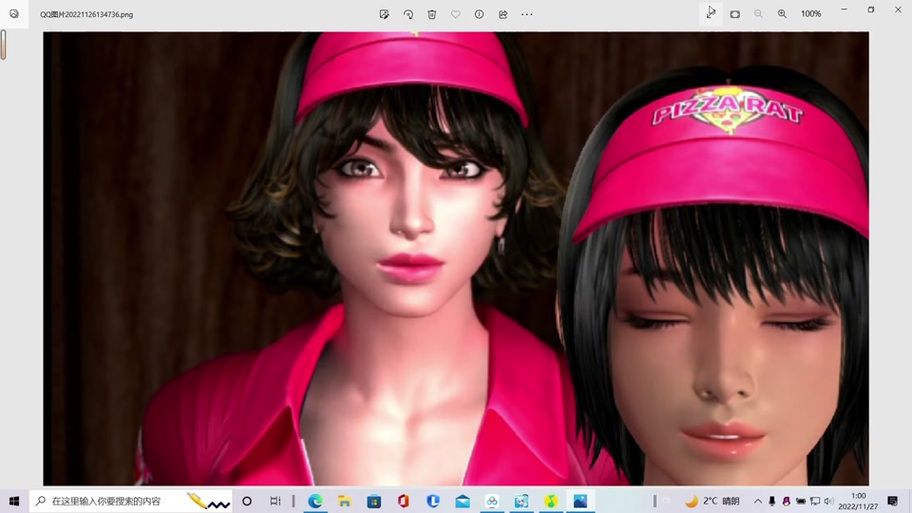Click the 100% zoom level label

(x=811, y=14)
